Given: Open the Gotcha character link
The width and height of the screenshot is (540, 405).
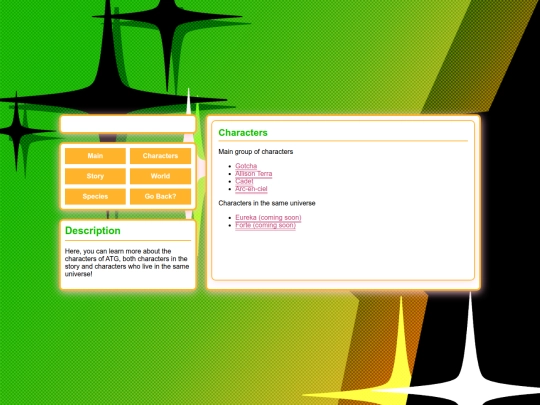Looking at the screenshot, I should [246, 166].
